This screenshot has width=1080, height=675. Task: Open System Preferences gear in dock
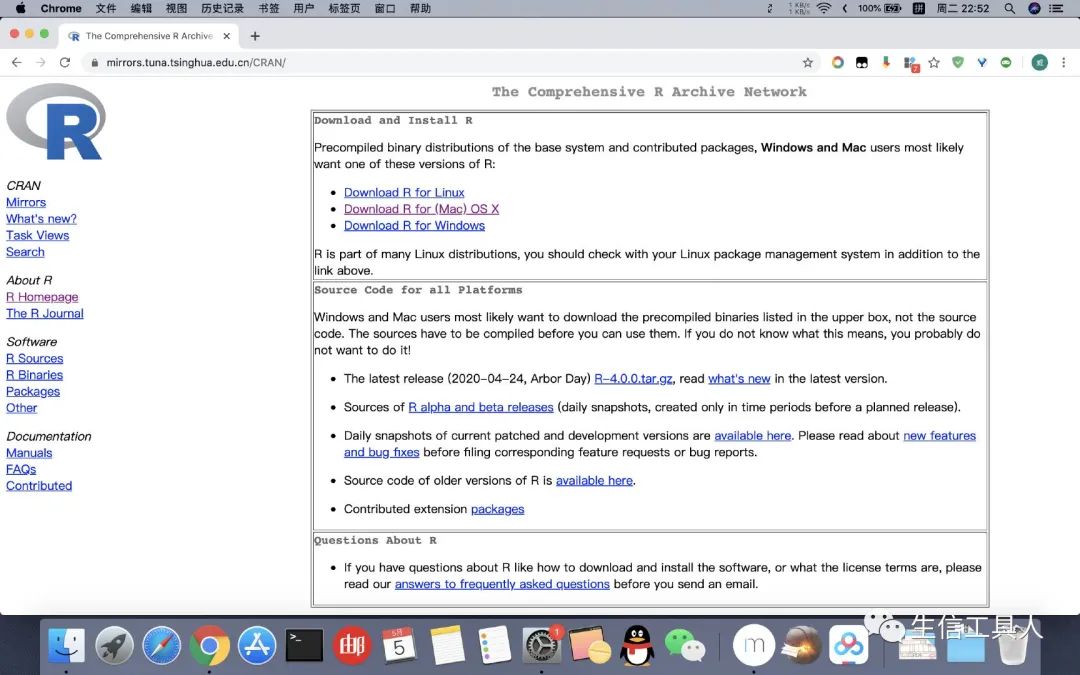pyautogui.click(x=542, y=645)
